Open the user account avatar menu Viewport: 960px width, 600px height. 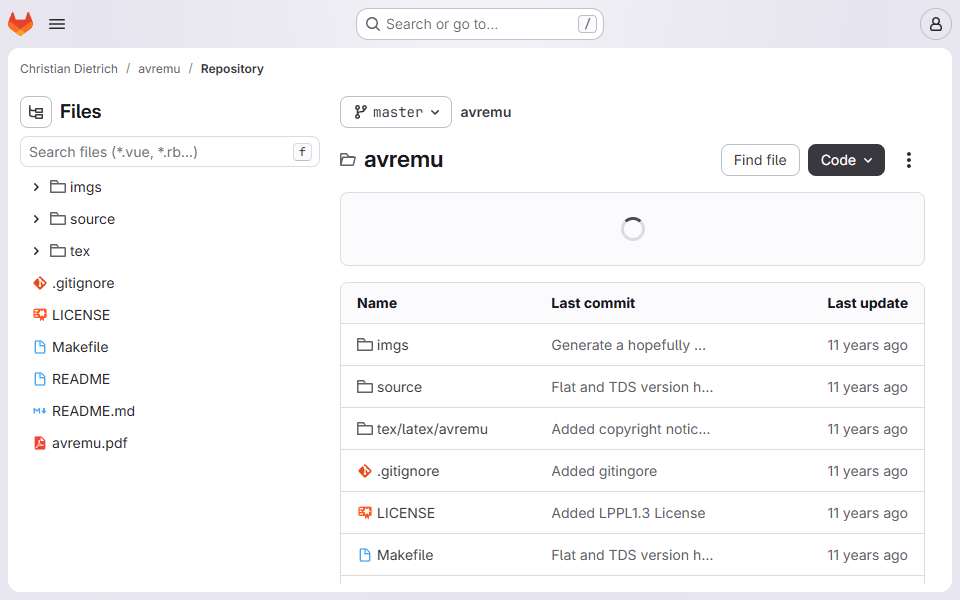(936, 24)
